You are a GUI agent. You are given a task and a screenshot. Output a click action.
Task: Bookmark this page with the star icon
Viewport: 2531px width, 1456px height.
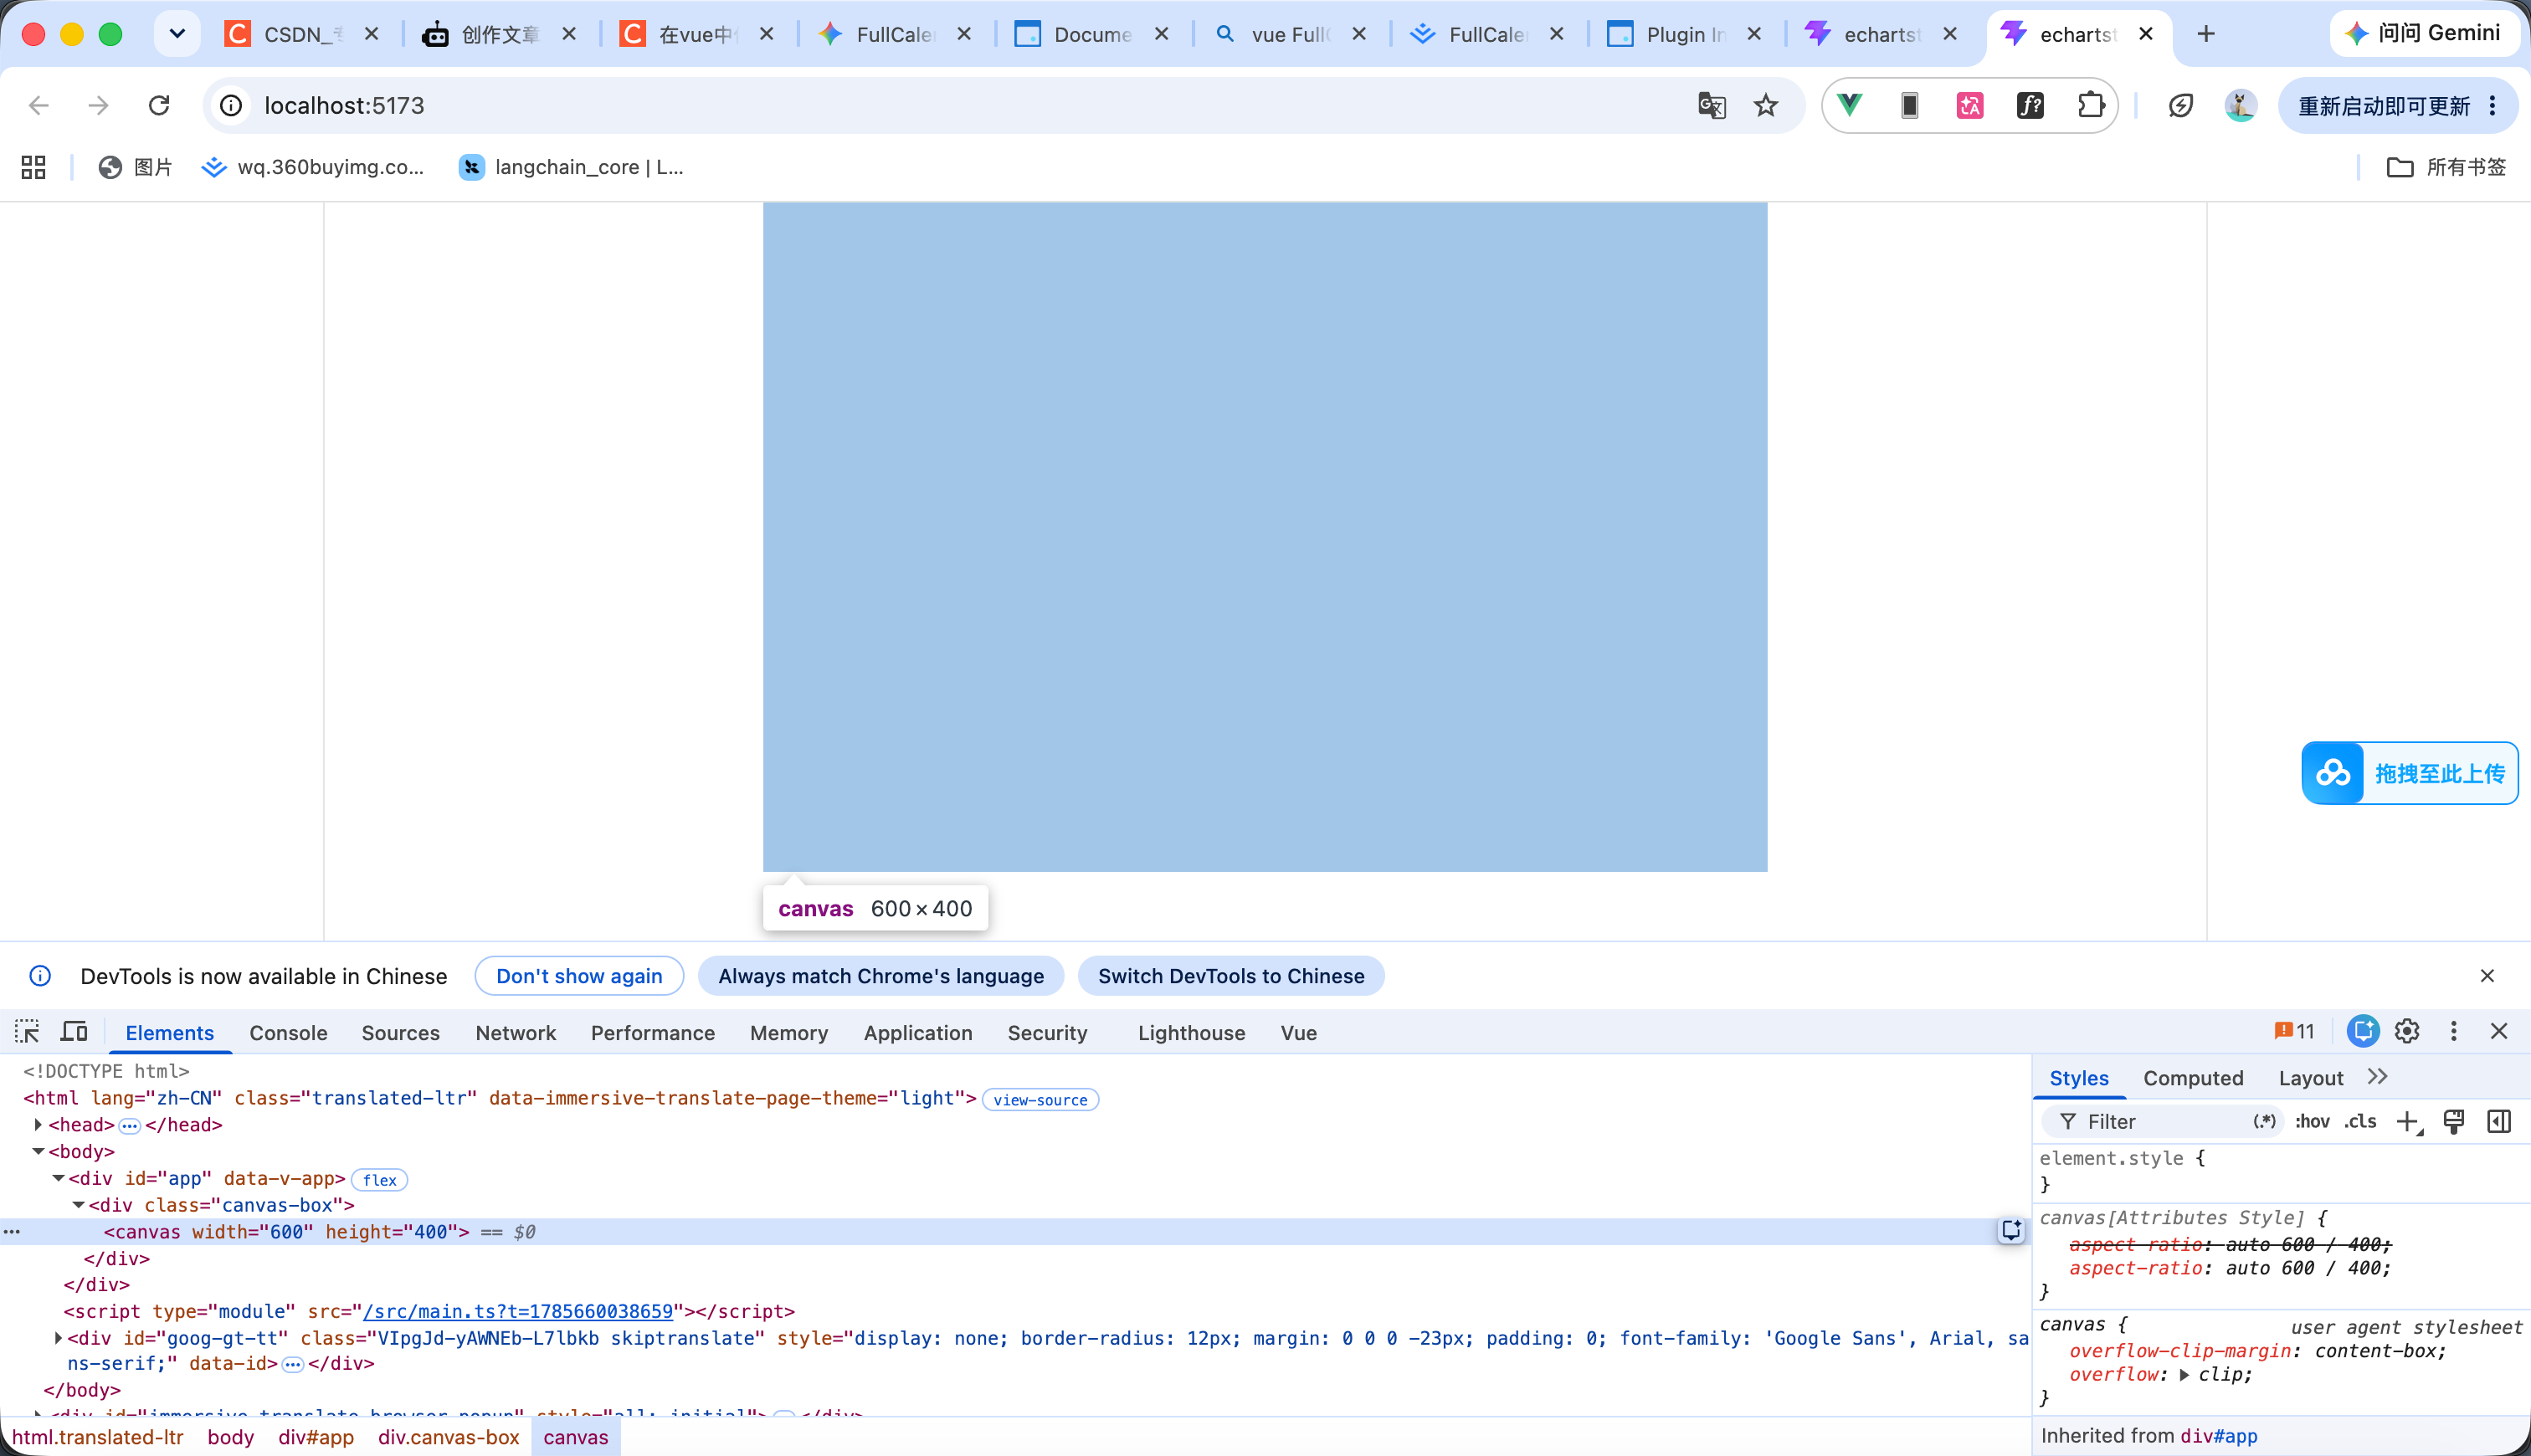click(x=1766, y=106)
